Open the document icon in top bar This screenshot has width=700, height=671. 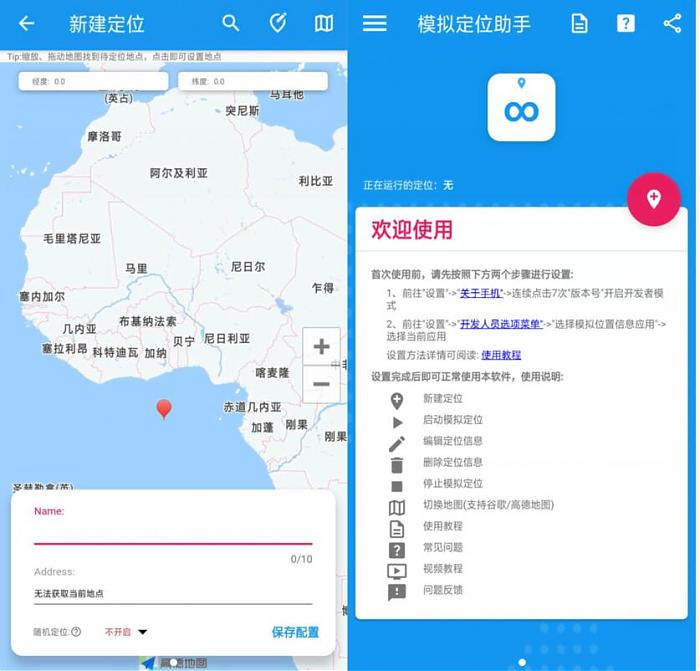point(579,23)
